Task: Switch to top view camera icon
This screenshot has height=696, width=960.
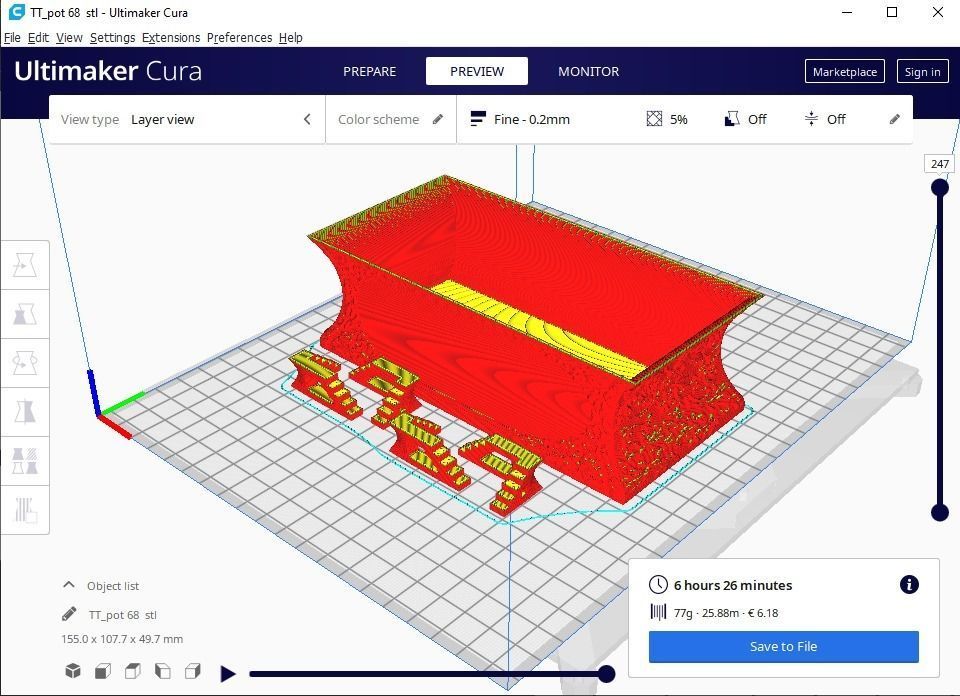Action: pyautogui.click(x=133, y=671)
